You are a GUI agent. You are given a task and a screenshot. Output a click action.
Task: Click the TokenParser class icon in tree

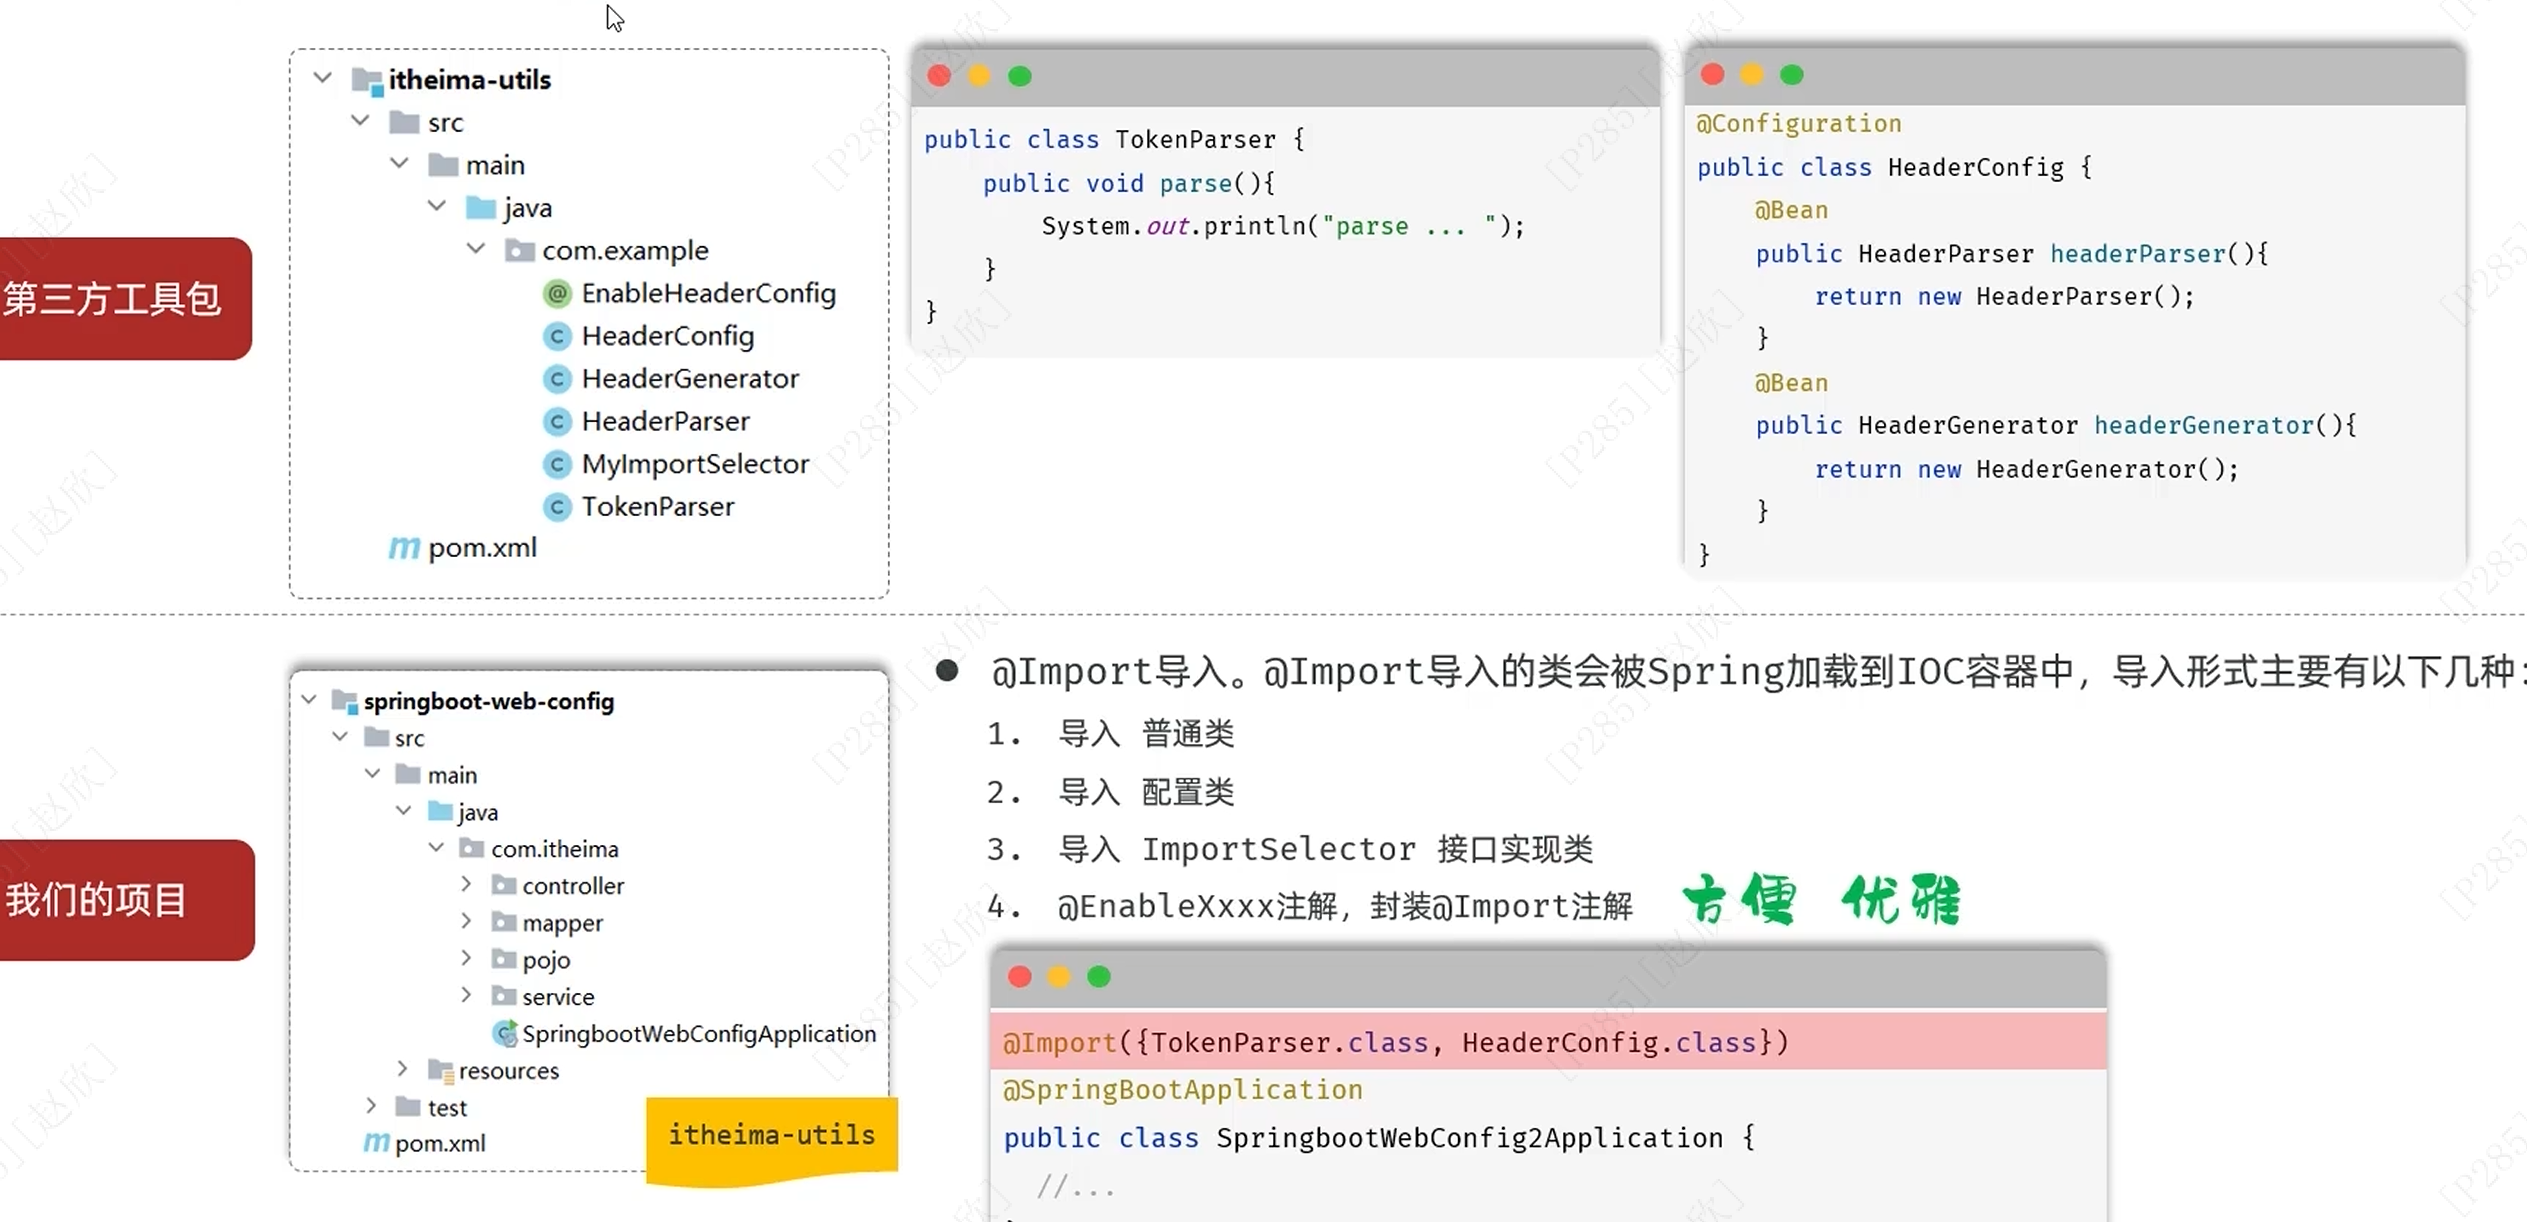557,507
